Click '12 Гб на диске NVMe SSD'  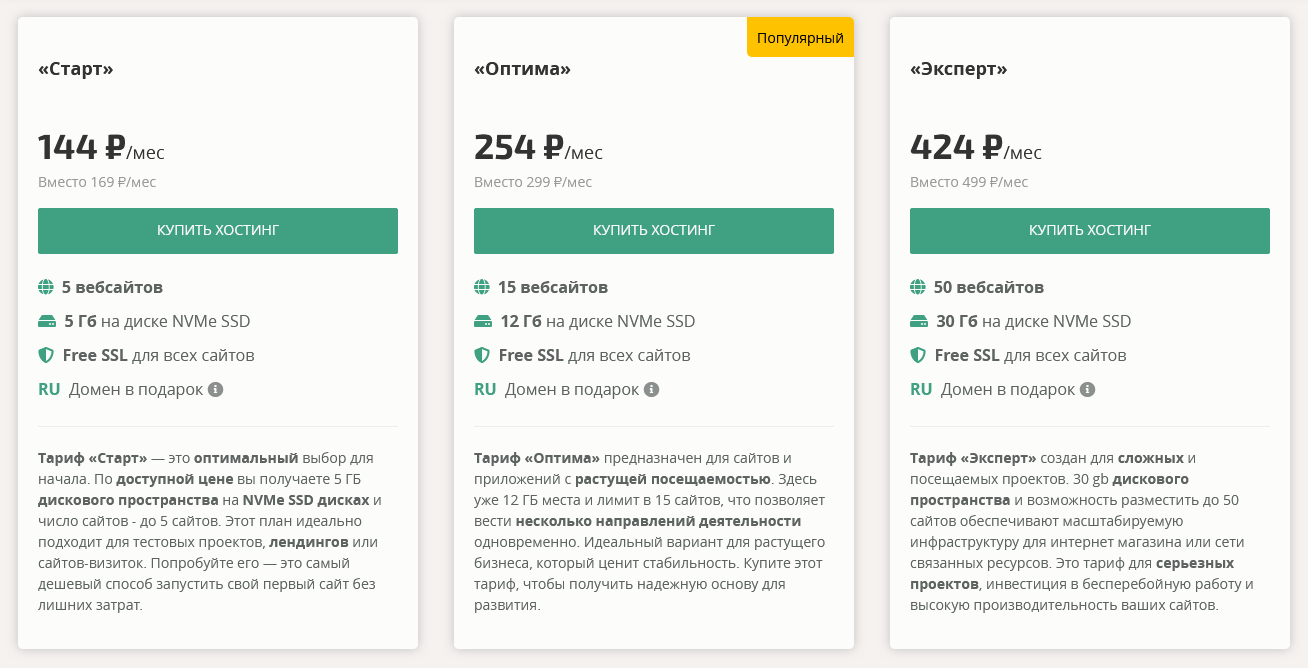[598, 322]
